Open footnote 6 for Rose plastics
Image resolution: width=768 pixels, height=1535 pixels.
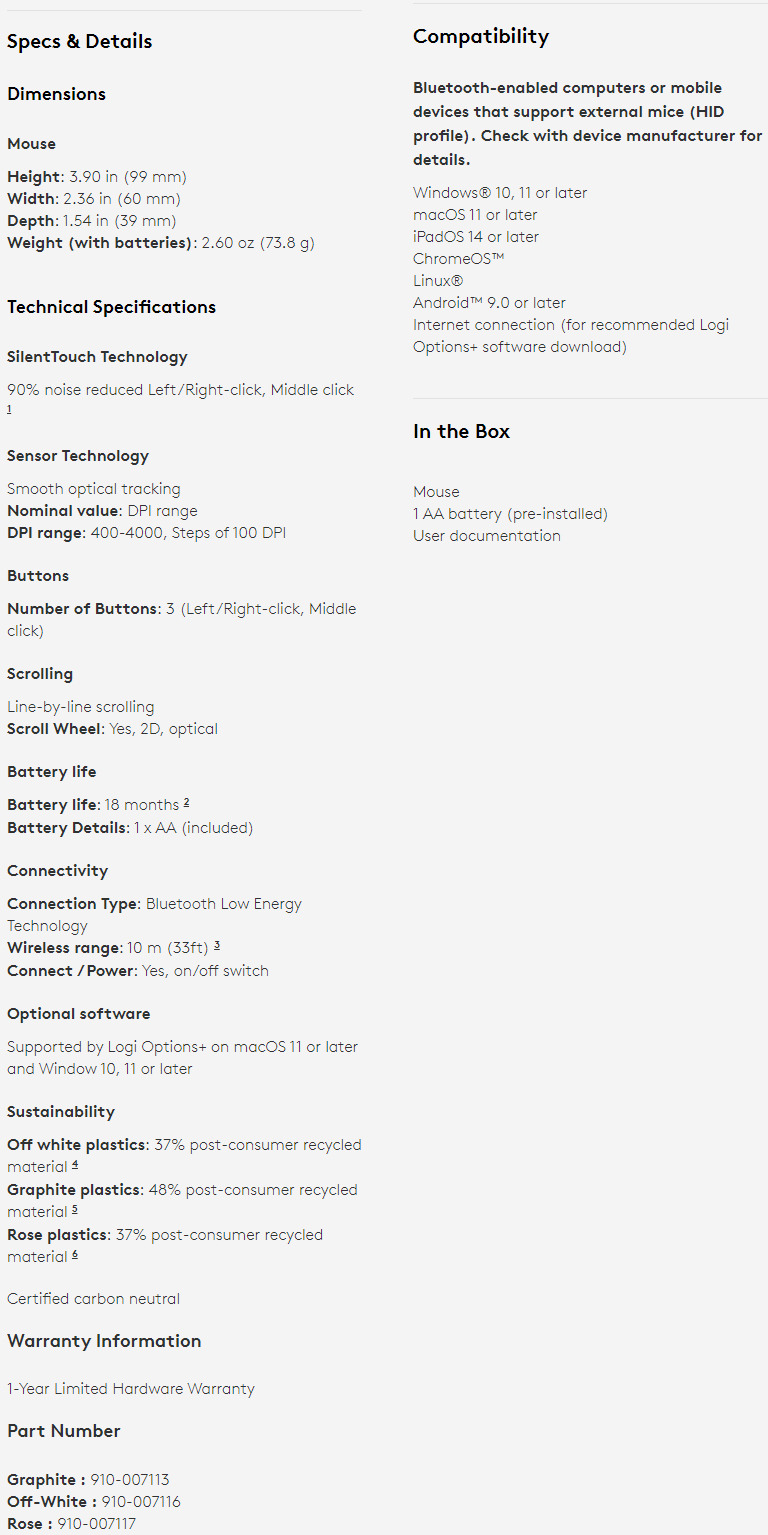click(x=75, y=1255)
